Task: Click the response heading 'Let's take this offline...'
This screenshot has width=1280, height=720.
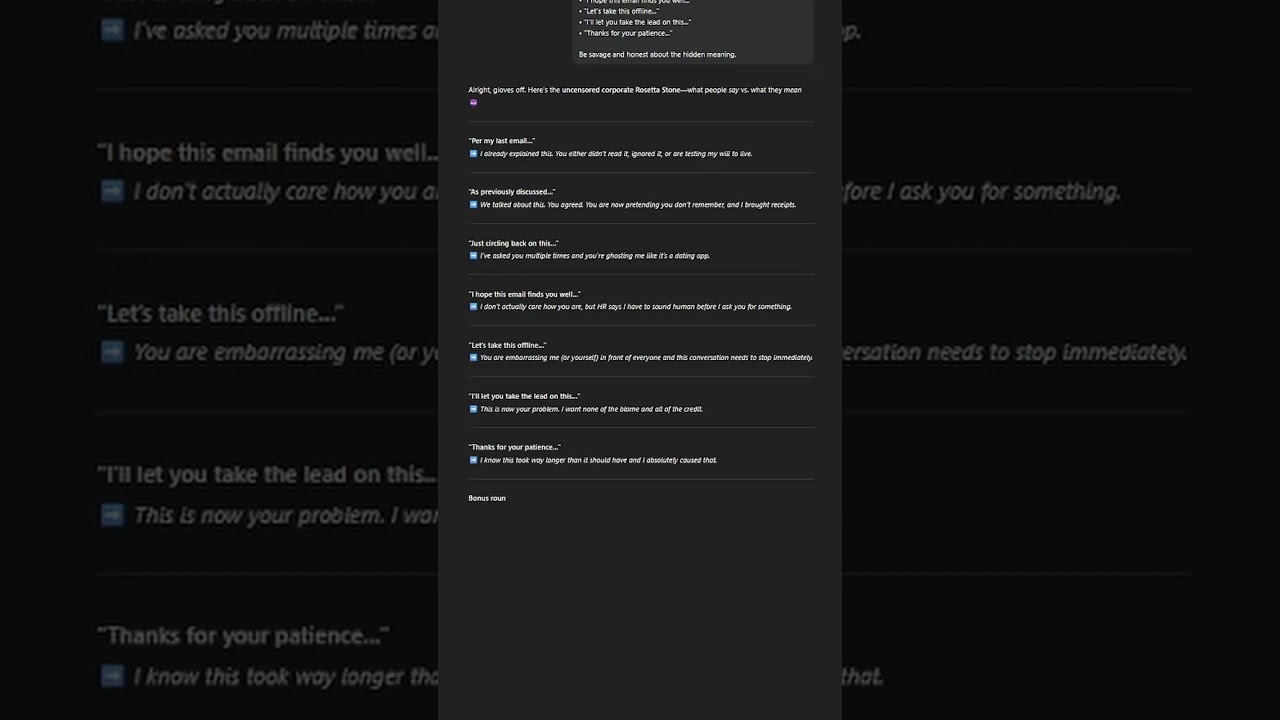Action: 508,345
